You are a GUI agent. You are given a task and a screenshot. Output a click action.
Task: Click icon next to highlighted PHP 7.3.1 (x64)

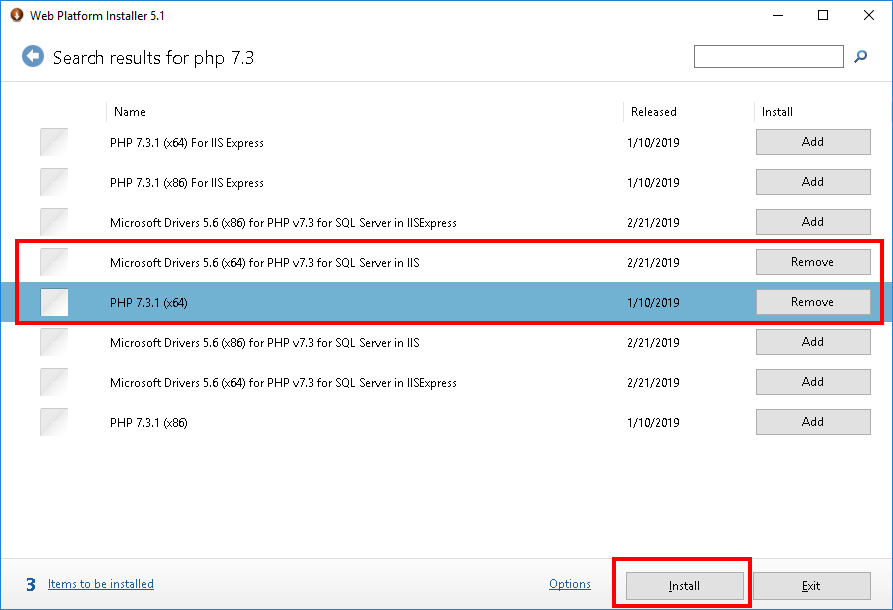tap(54, 302)
